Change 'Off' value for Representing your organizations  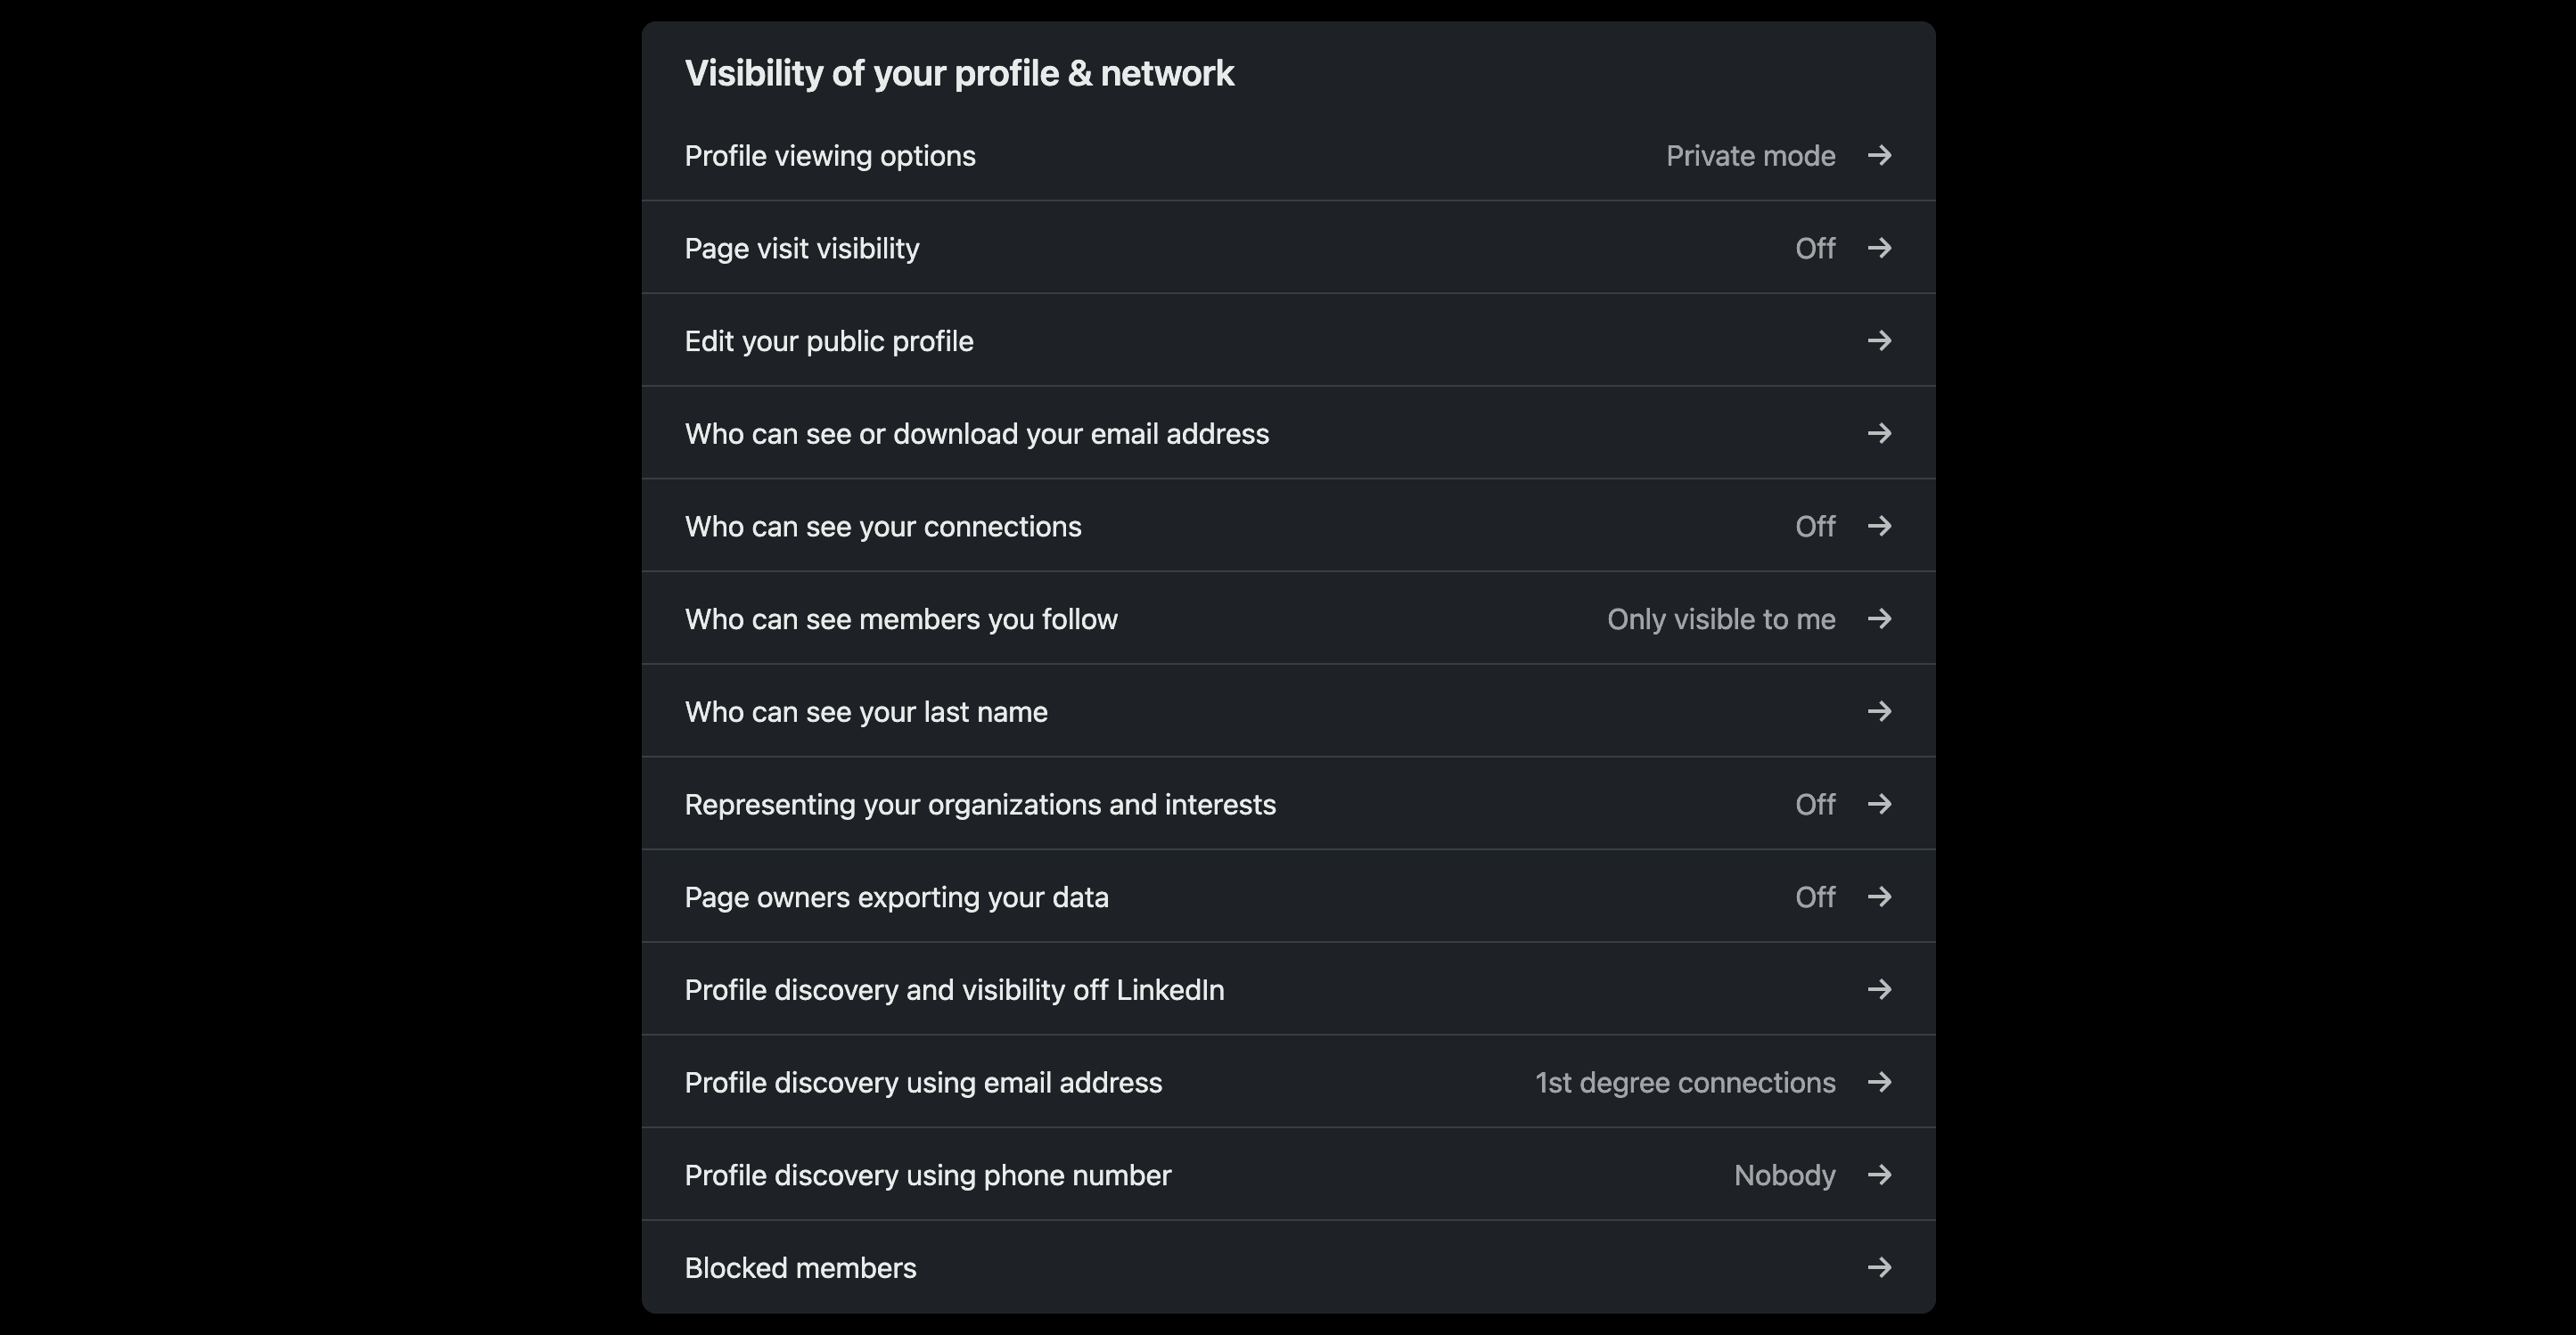(x=1814, y=804)
